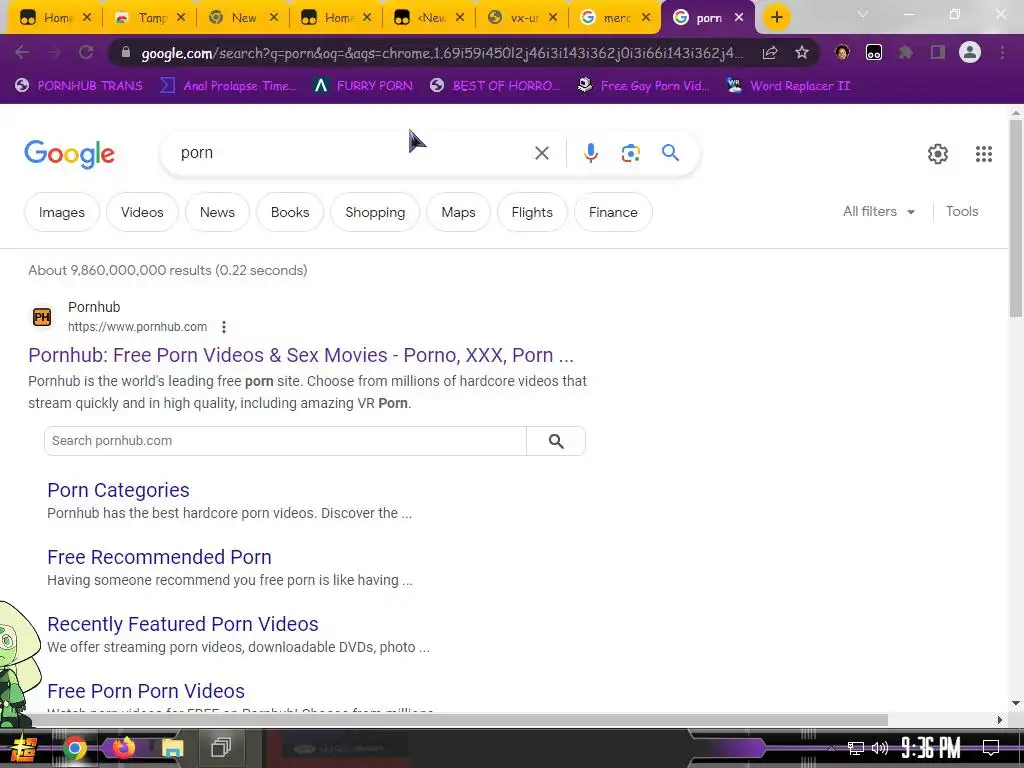Screen dimensions: 1024x768
Task: Click the Google search input field
Action: click(x=353, y=153)
